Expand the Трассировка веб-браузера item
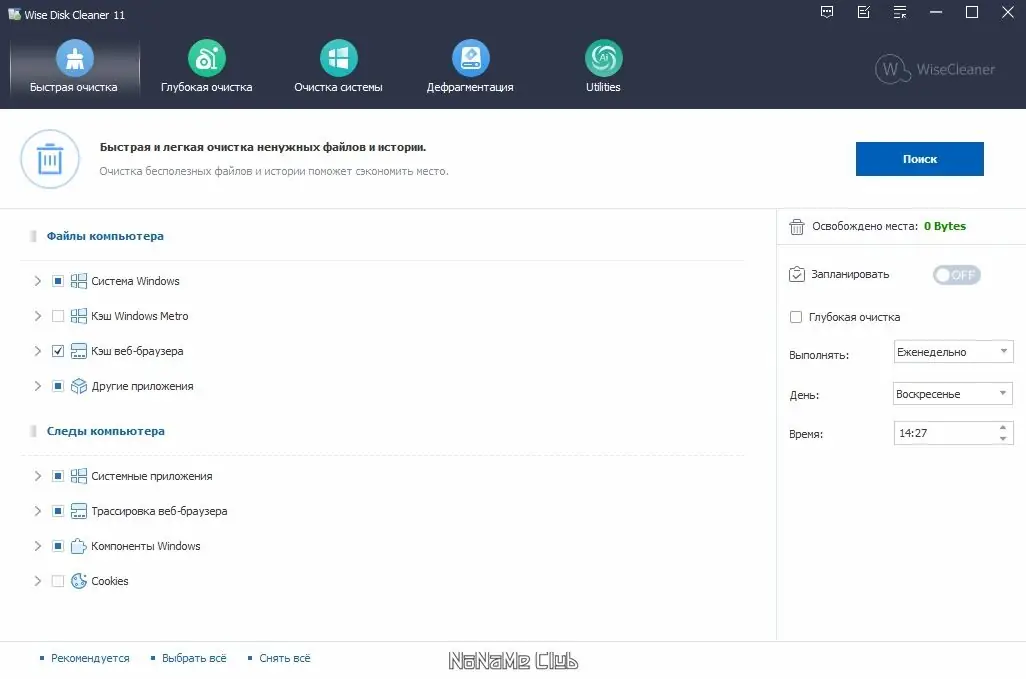Image resolution: width=1026 pixels, height=679 pixels. pyautogui.click(x=38, y=511)
